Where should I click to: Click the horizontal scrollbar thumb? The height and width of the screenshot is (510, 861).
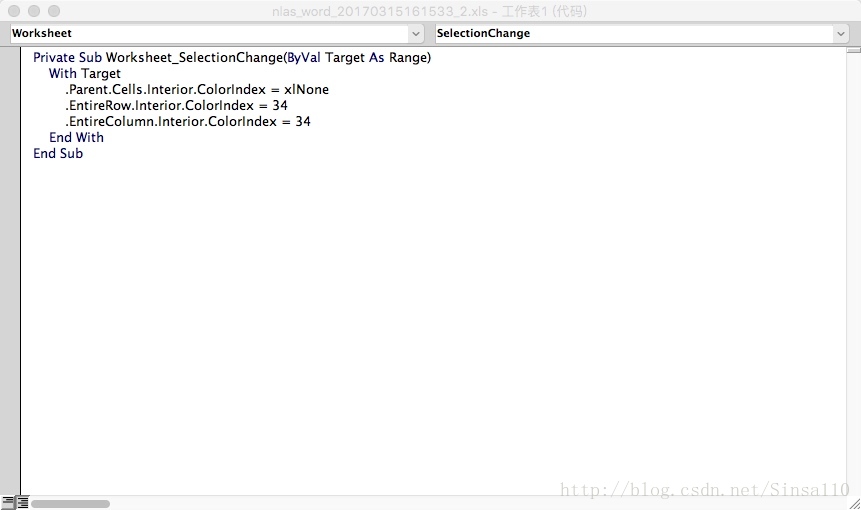click(70, 503)
